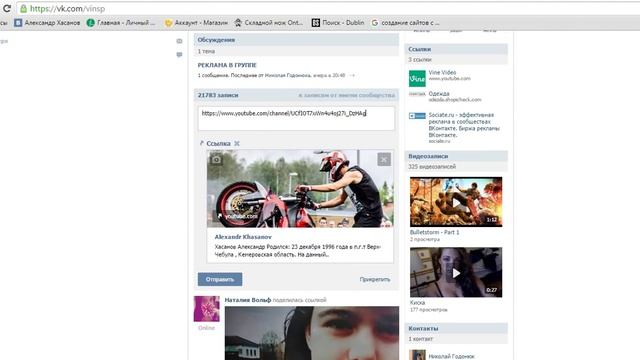This screenshot has height=360, width=640.
Task: Click the 325 видеозаписей count text
Action: tap(432, 167)
